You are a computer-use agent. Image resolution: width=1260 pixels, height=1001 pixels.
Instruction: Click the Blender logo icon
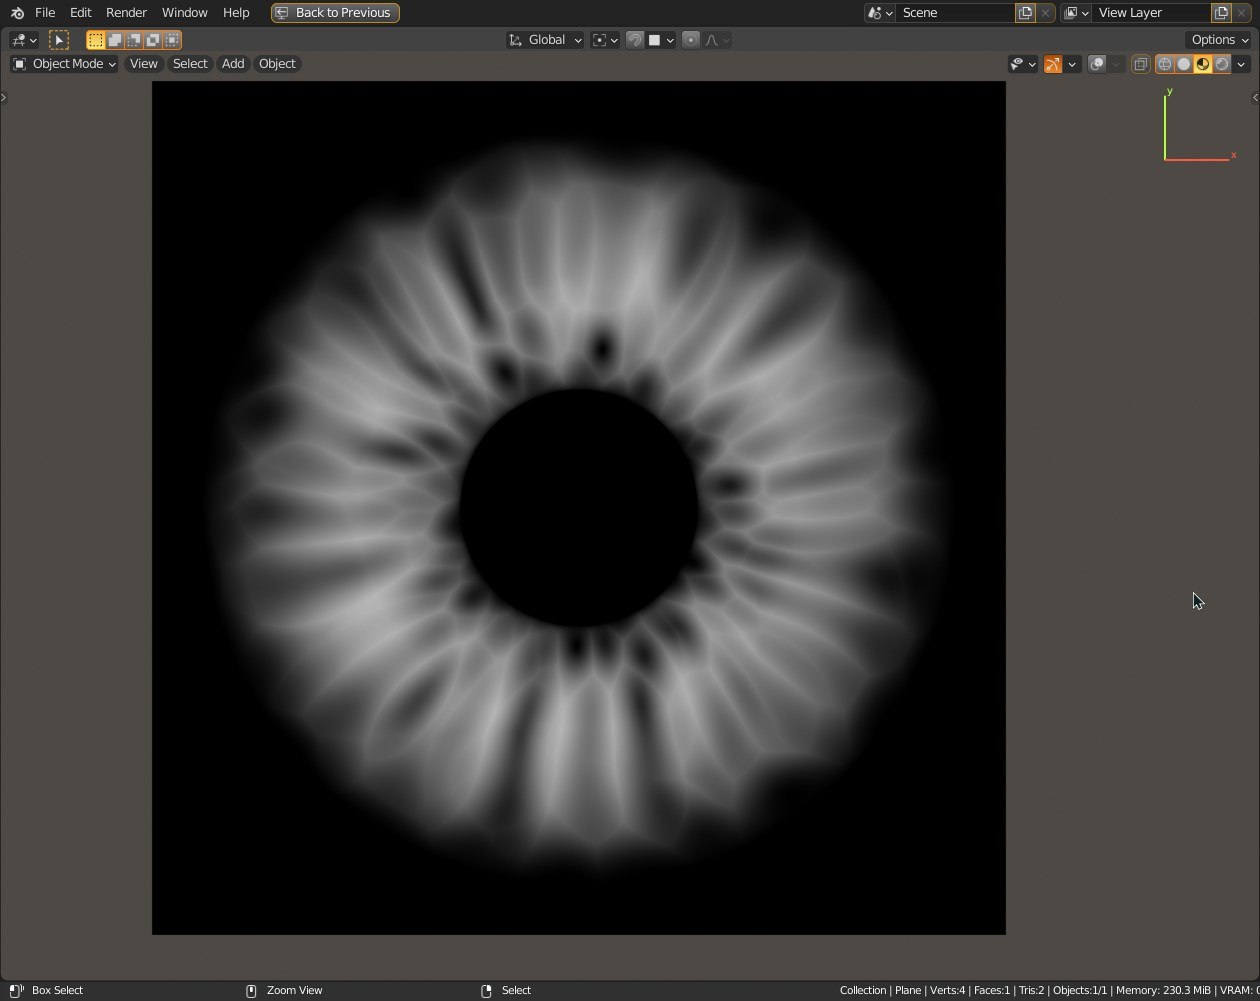click(17, 13)
